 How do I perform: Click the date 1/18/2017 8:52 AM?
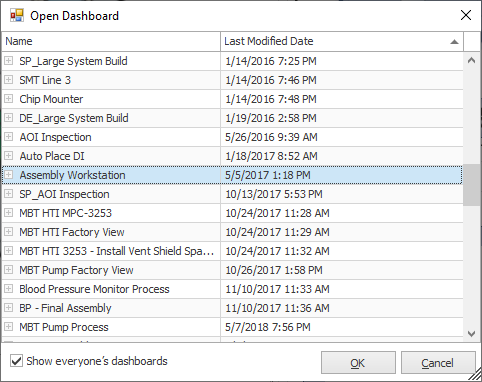[x=271, y=156]
